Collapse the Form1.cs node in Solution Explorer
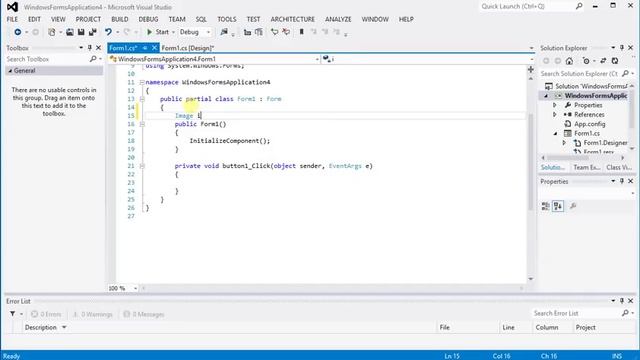Viewport: 640px width, 360px height. (x=555, y=133)
